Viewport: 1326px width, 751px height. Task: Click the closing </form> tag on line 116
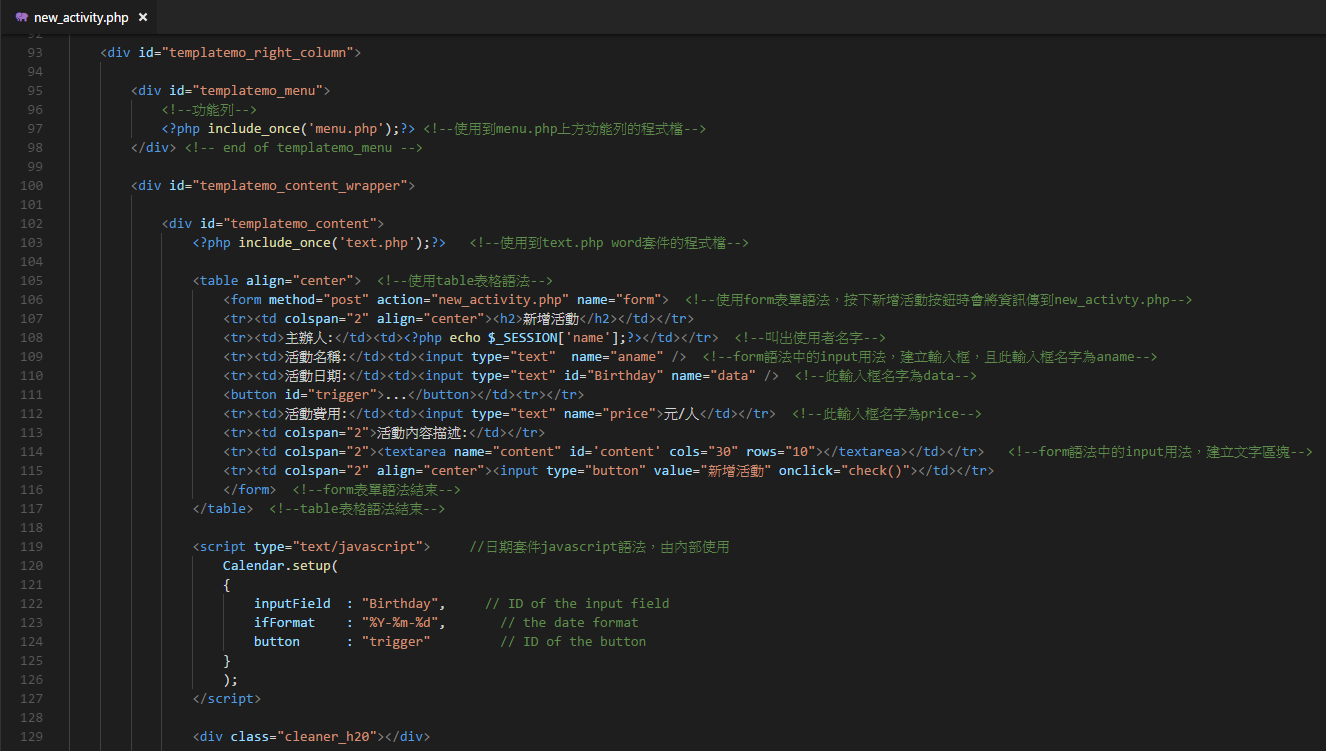[x=250, y=489]
